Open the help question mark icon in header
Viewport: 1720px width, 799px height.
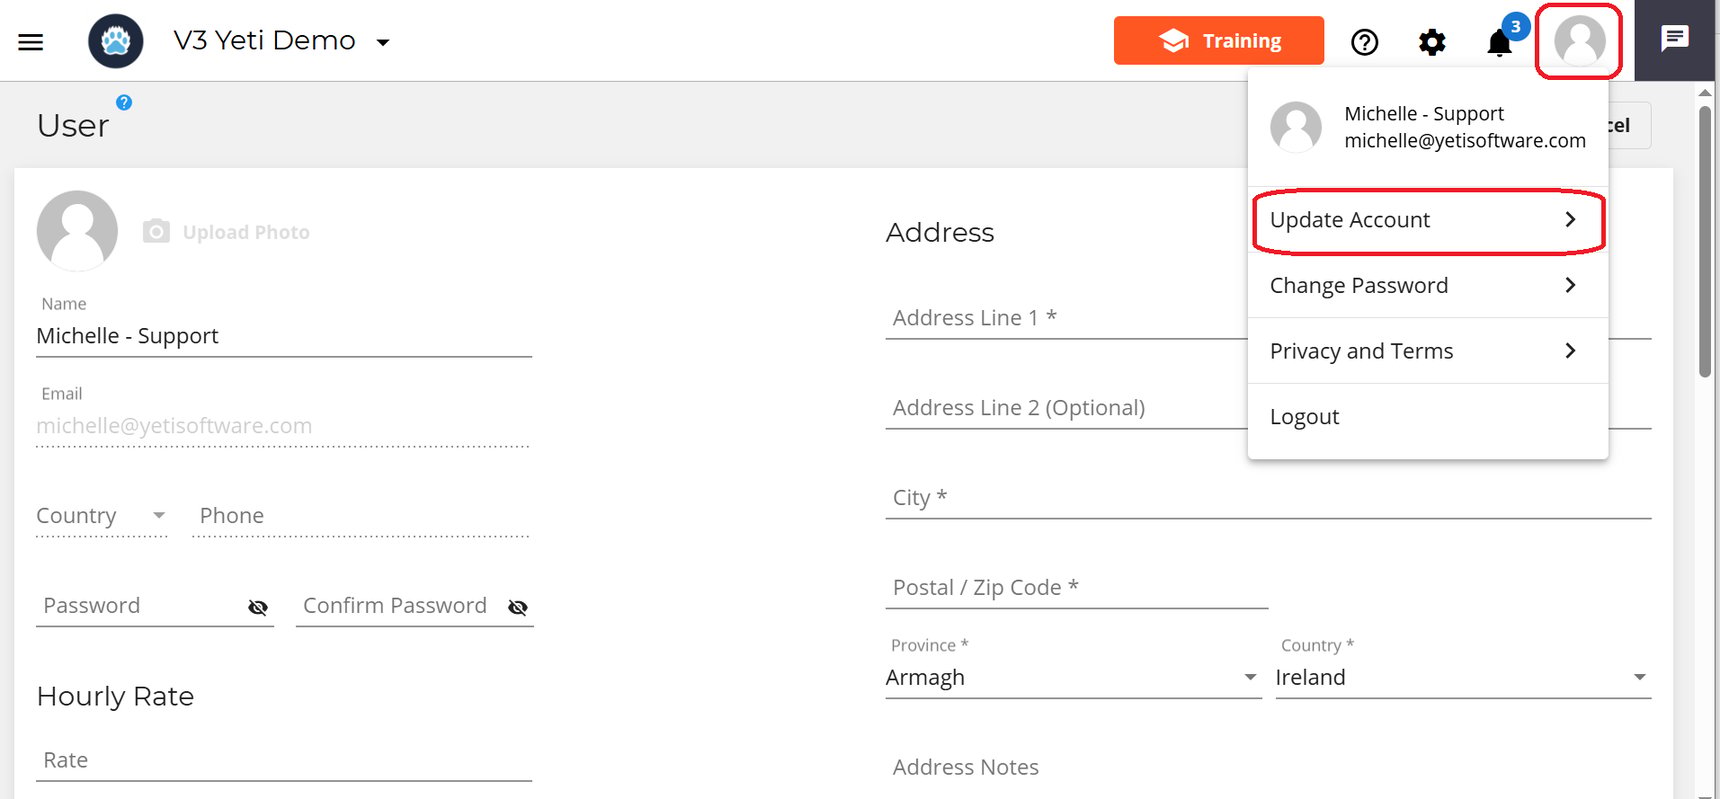click(1364, 42)
